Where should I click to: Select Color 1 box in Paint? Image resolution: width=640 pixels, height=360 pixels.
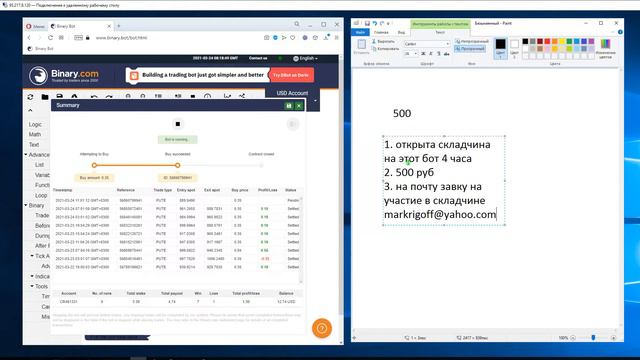[500, 48]
